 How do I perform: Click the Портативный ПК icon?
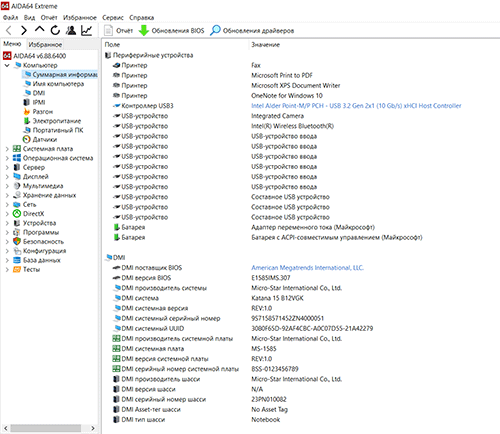click(27, 130)
